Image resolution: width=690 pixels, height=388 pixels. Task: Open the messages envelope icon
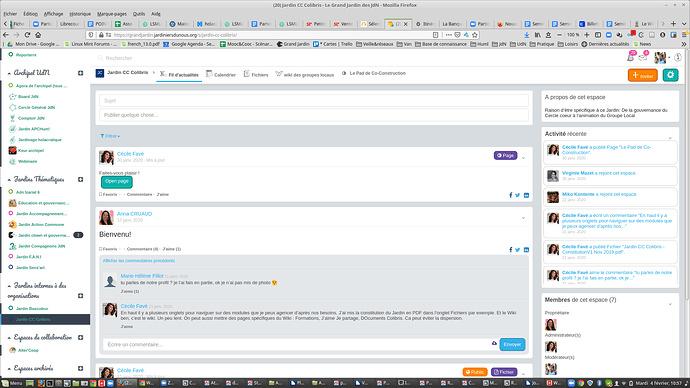[x=642, y=58]
